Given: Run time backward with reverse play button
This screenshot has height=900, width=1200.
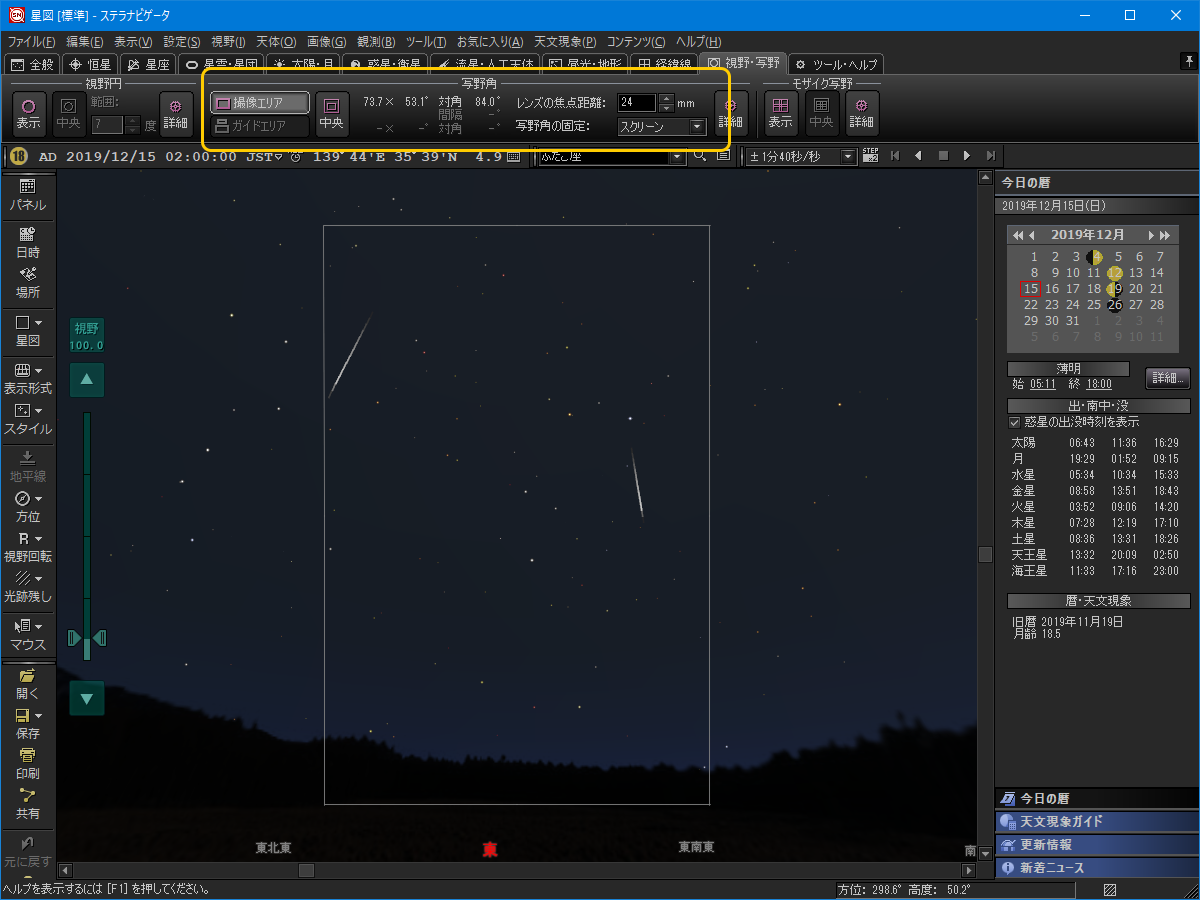Looking at the screenshot, I should pos(918,156).
